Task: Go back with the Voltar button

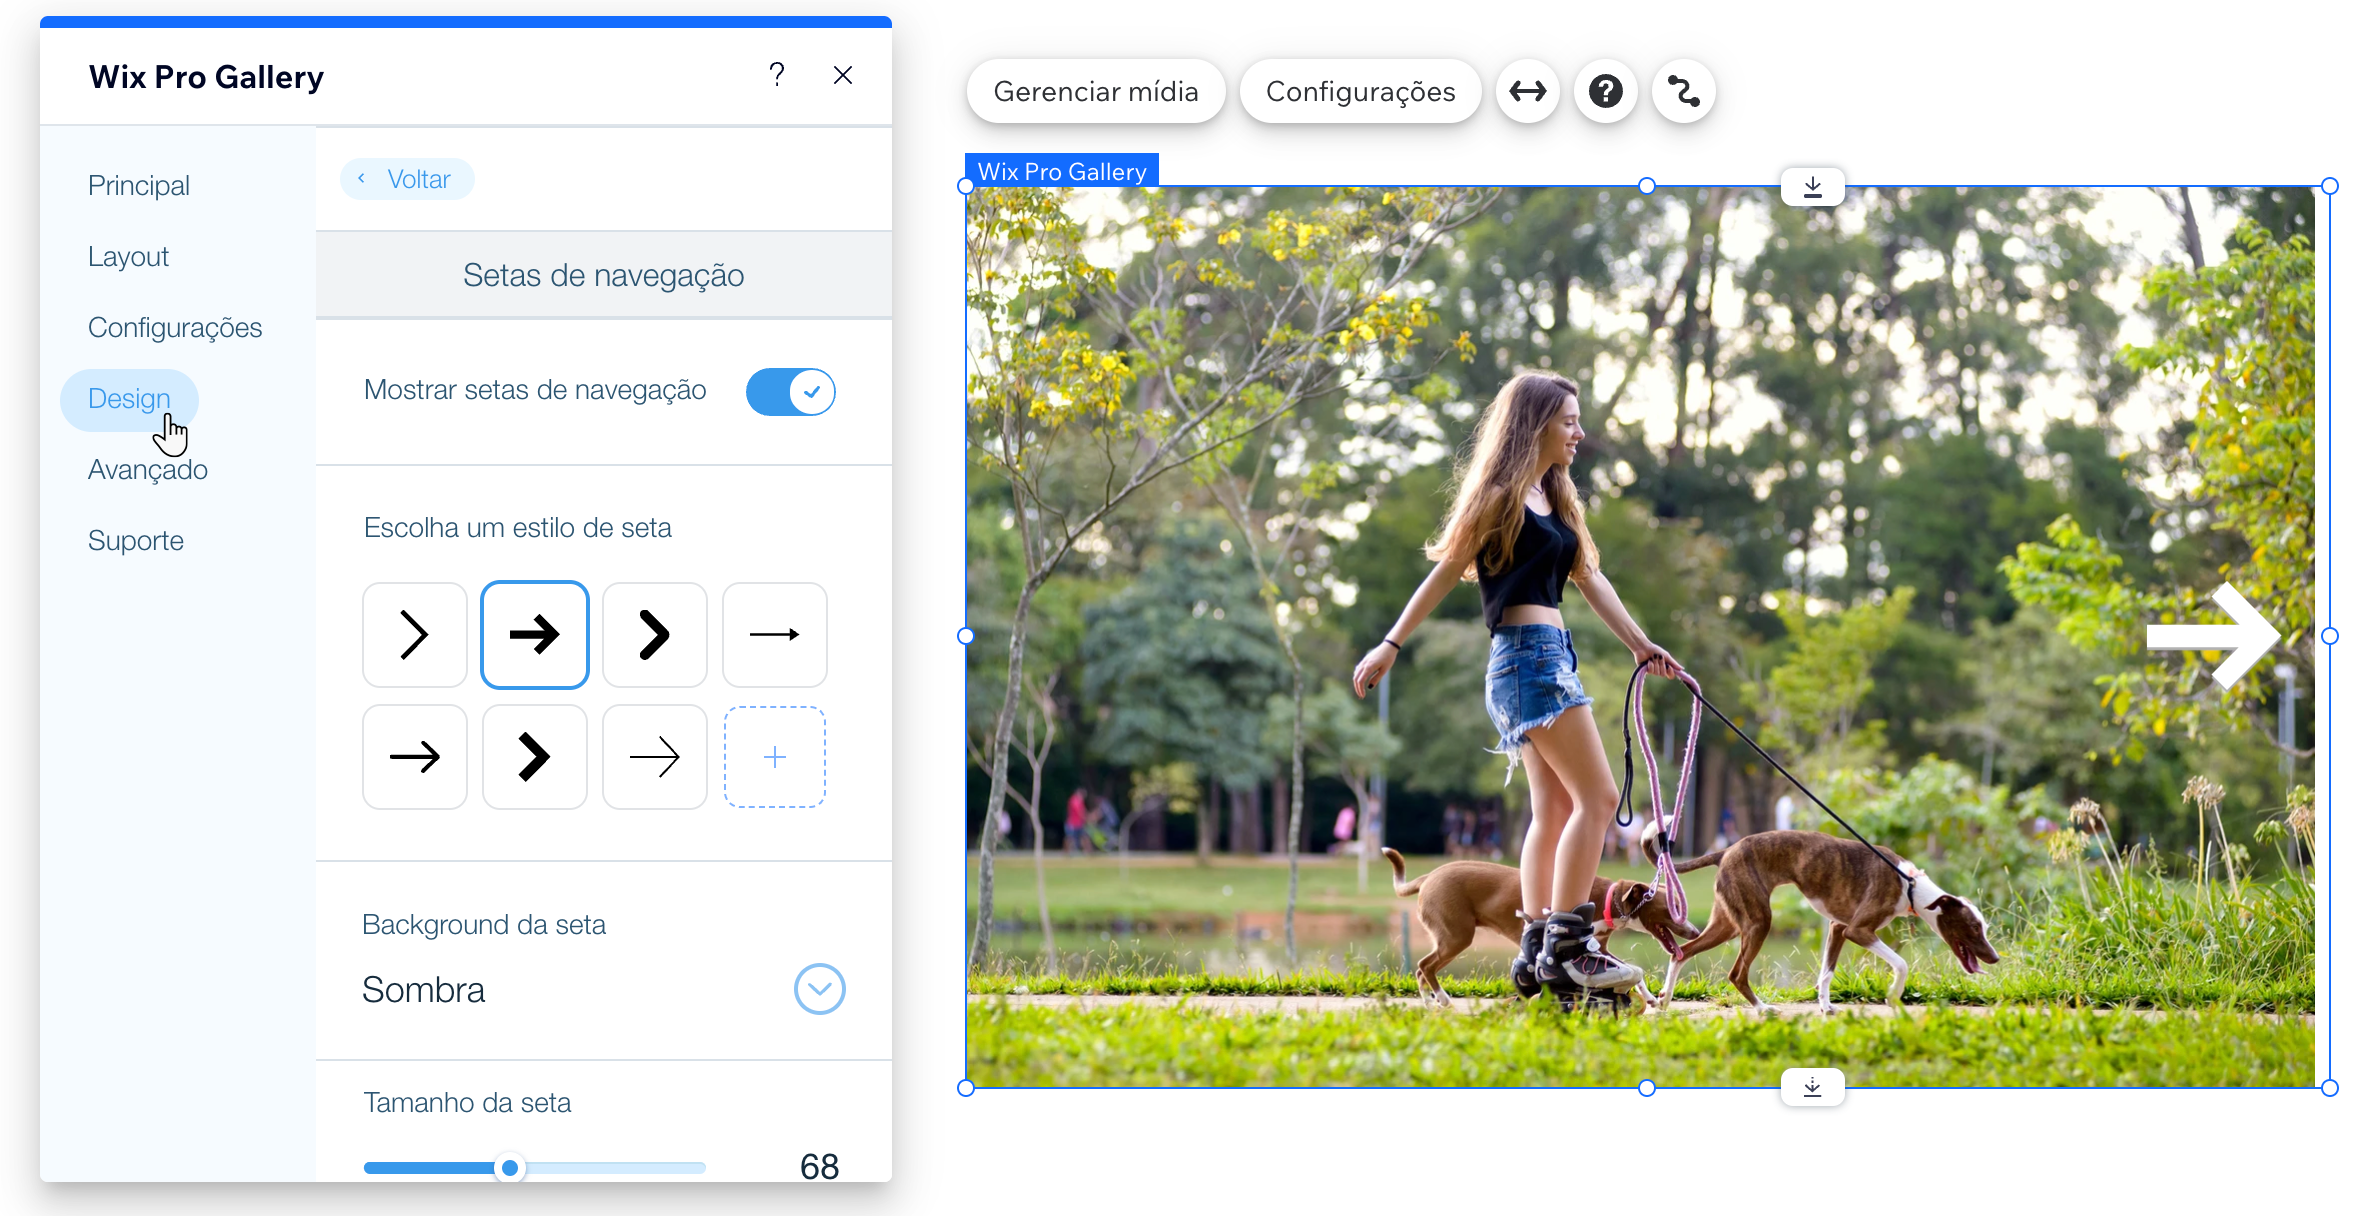Action: coord(407,179)
